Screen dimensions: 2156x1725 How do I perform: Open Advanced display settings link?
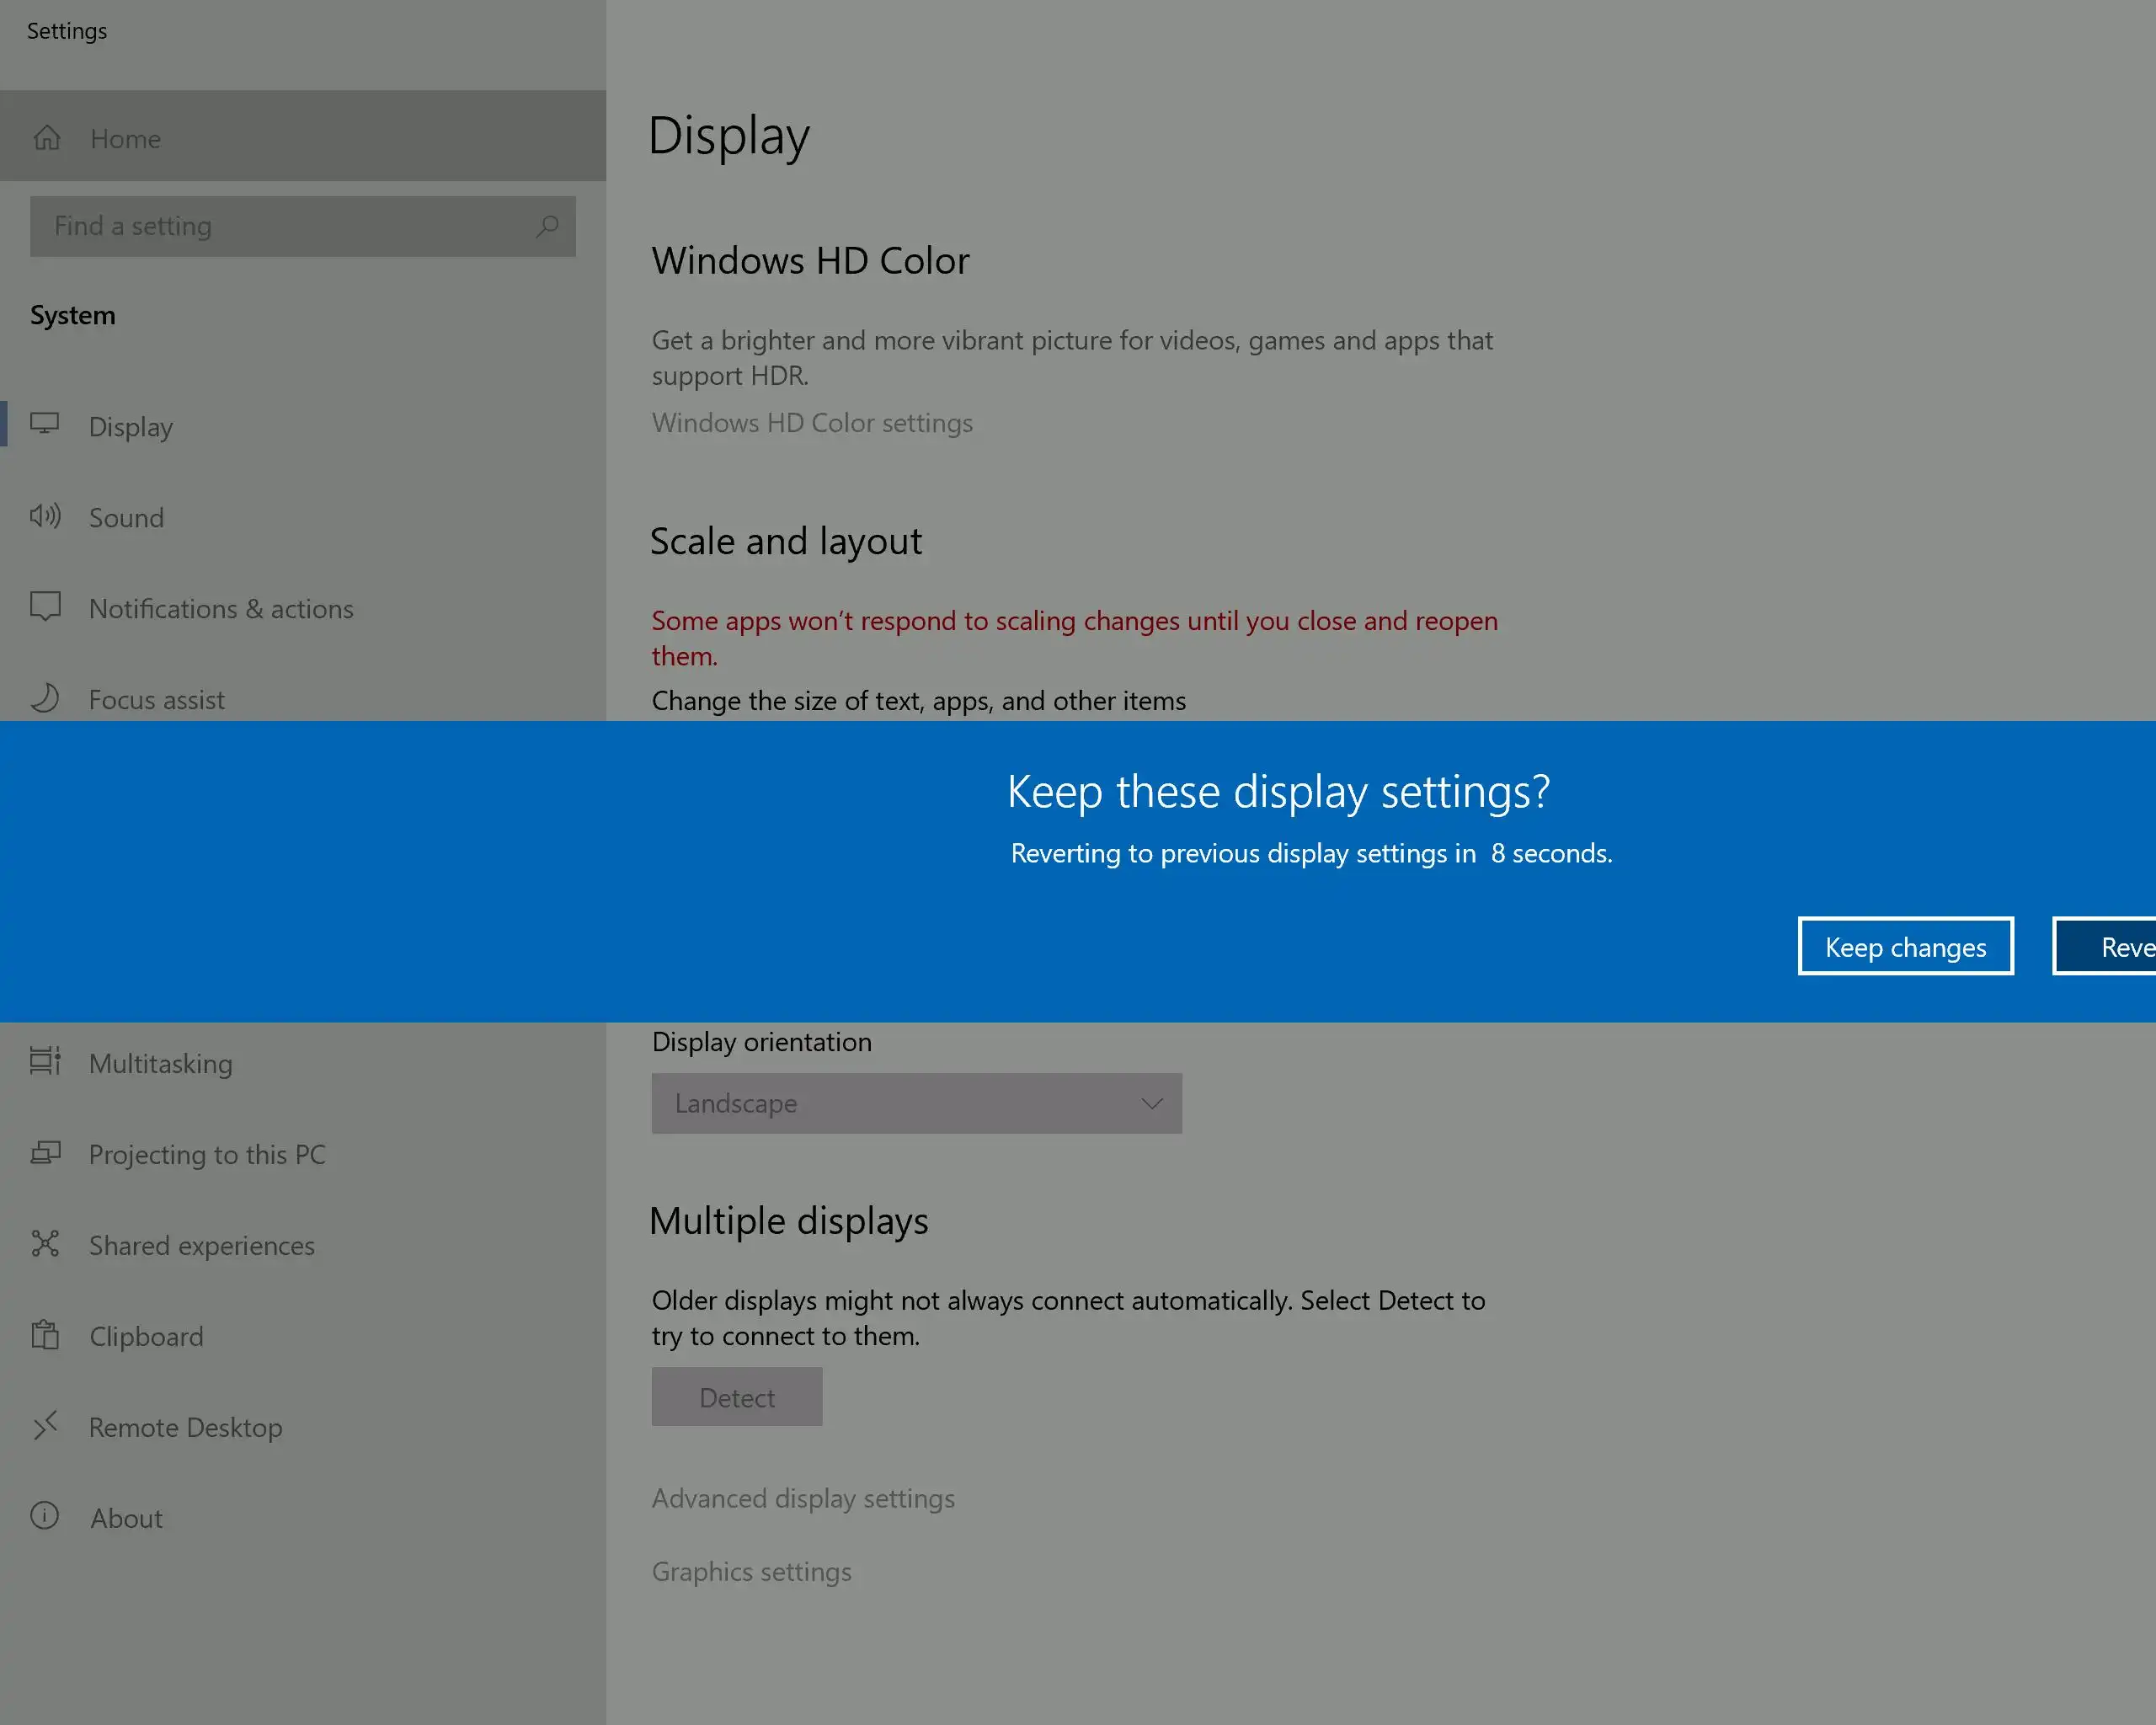[803, 1498]
